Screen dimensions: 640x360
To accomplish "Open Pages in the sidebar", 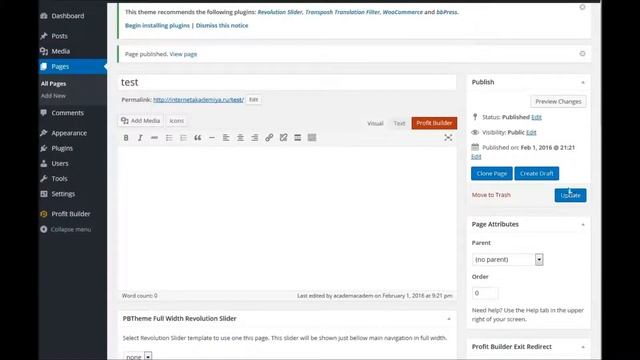I will 73,67.
